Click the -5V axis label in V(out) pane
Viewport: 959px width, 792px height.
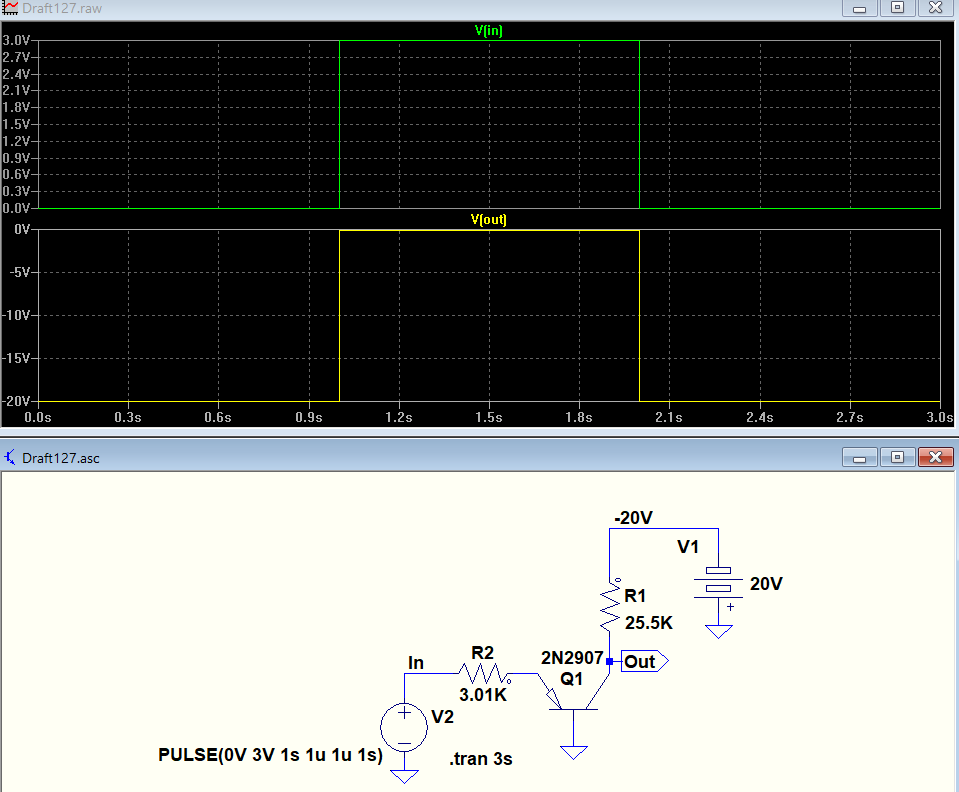[20, 272]
